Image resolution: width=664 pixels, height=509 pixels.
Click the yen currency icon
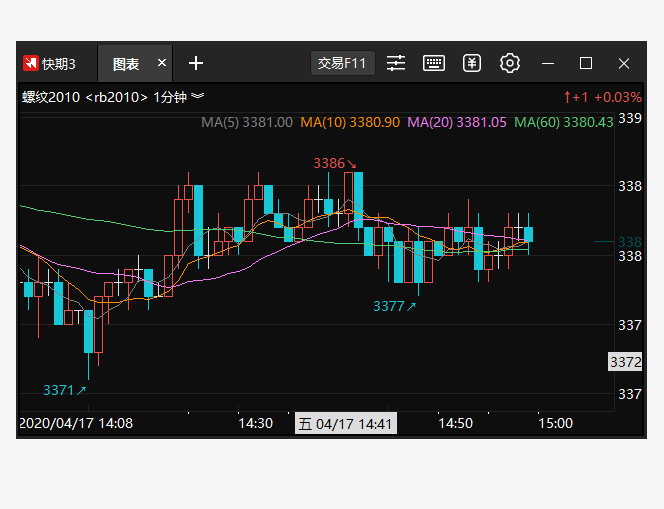[472, 64]
